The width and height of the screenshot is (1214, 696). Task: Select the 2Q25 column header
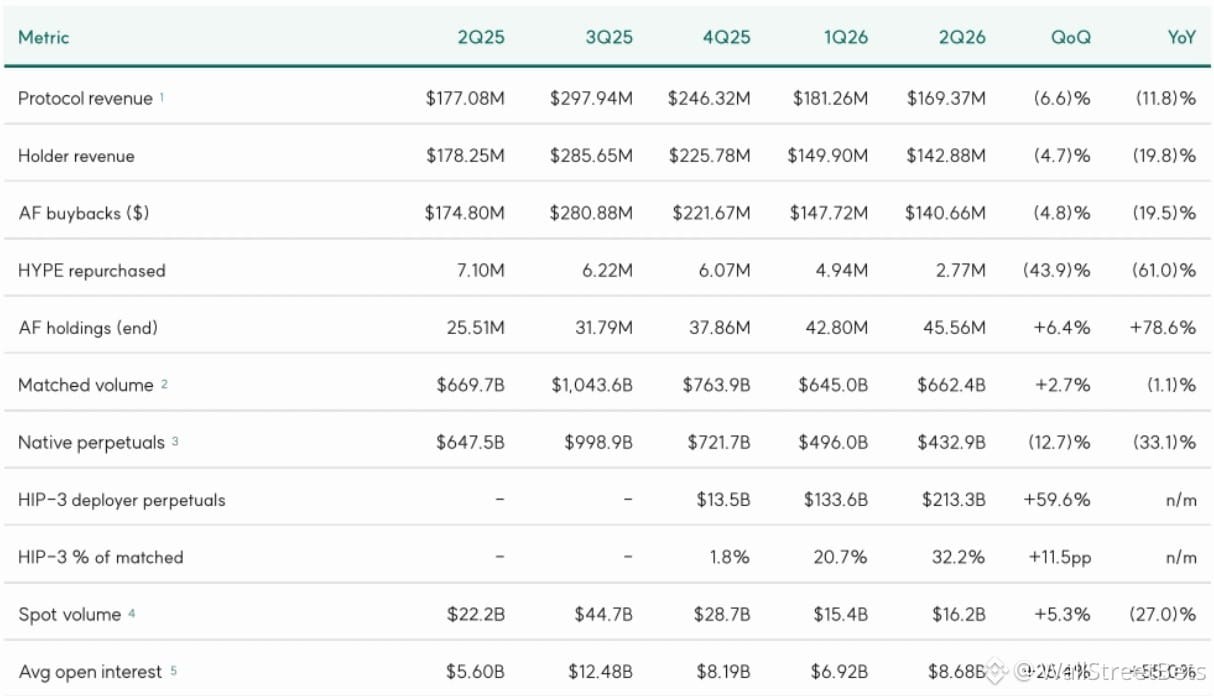[x=481, y=38]
